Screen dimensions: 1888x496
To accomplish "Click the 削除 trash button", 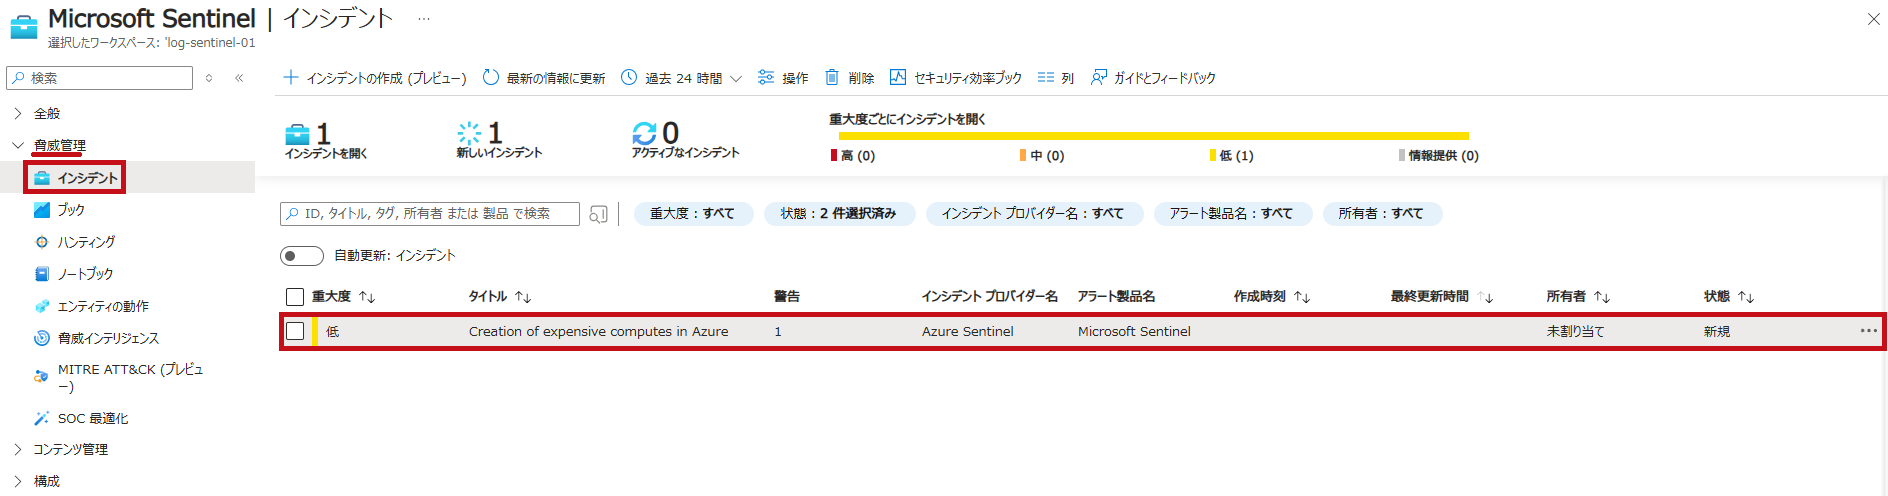I will [849, 78].
